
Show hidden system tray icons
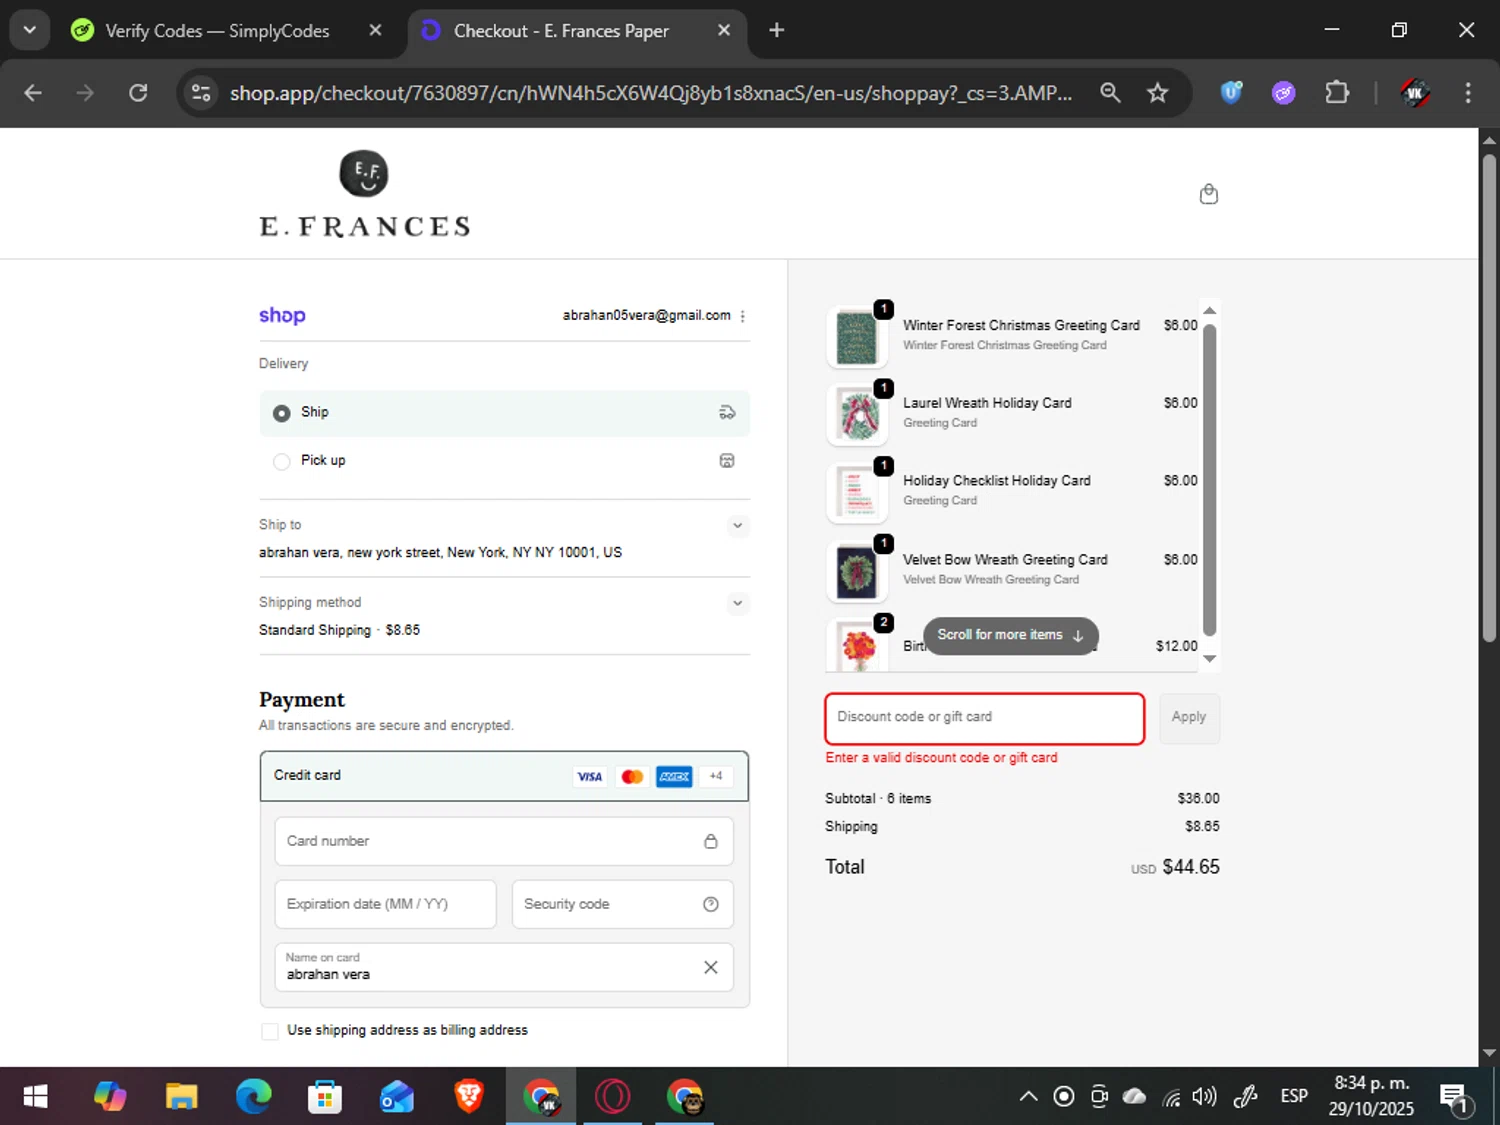coord(1028,1097)
